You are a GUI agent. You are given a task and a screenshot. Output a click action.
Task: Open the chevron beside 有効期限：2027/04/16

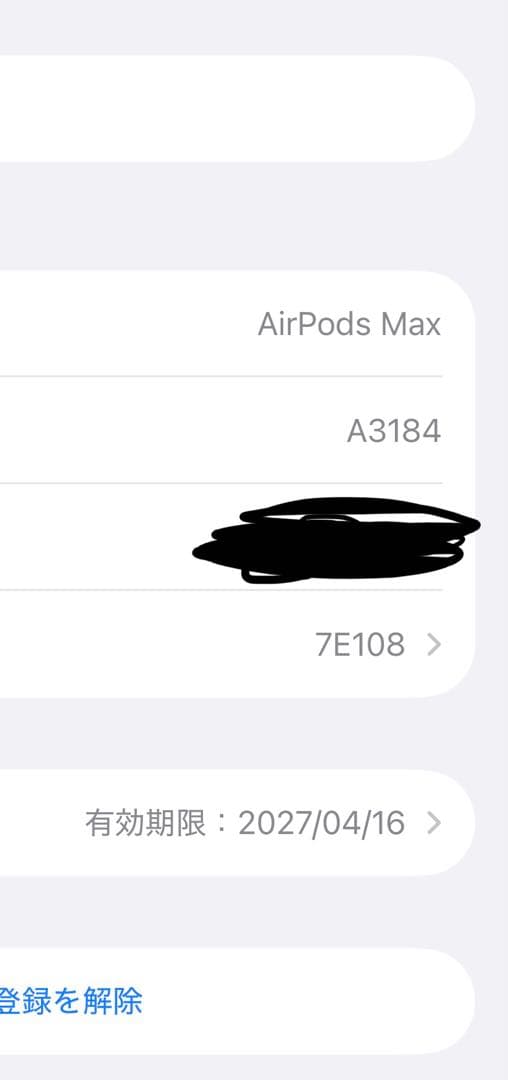pyautogui.click(x=433, y=822)
